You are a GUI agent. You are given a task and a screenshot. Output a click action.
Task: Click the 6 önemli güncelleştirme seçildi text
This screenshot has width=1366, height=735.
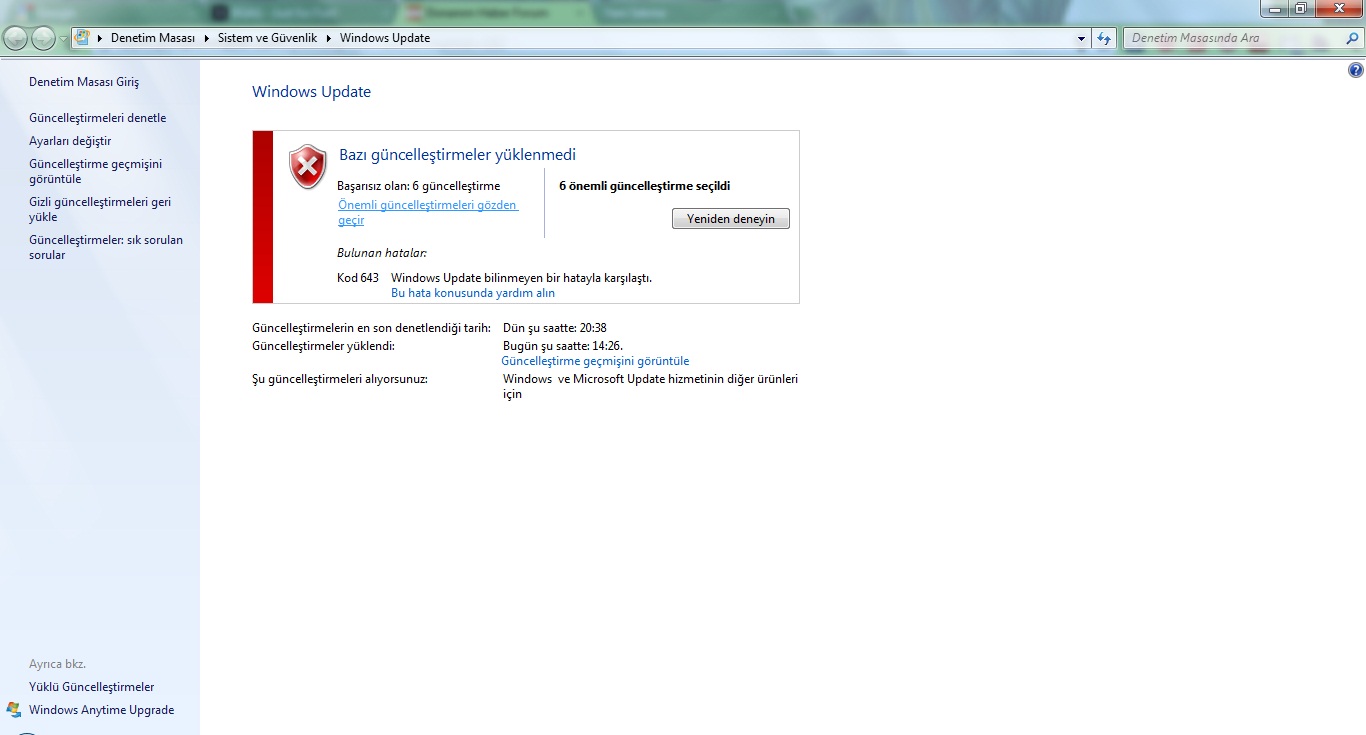[645, 186]
